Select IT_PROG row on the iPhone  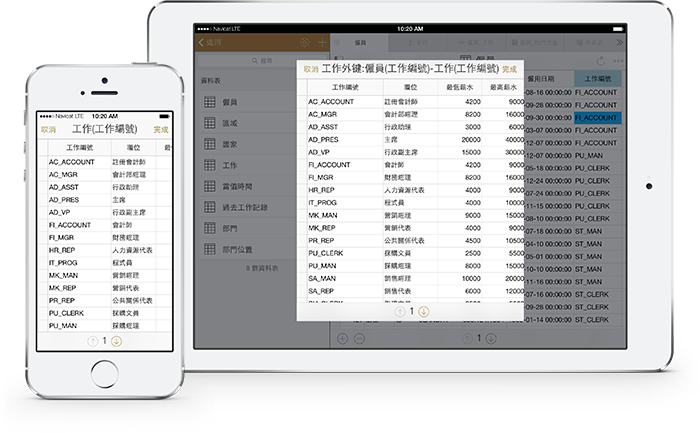point(105,263)
